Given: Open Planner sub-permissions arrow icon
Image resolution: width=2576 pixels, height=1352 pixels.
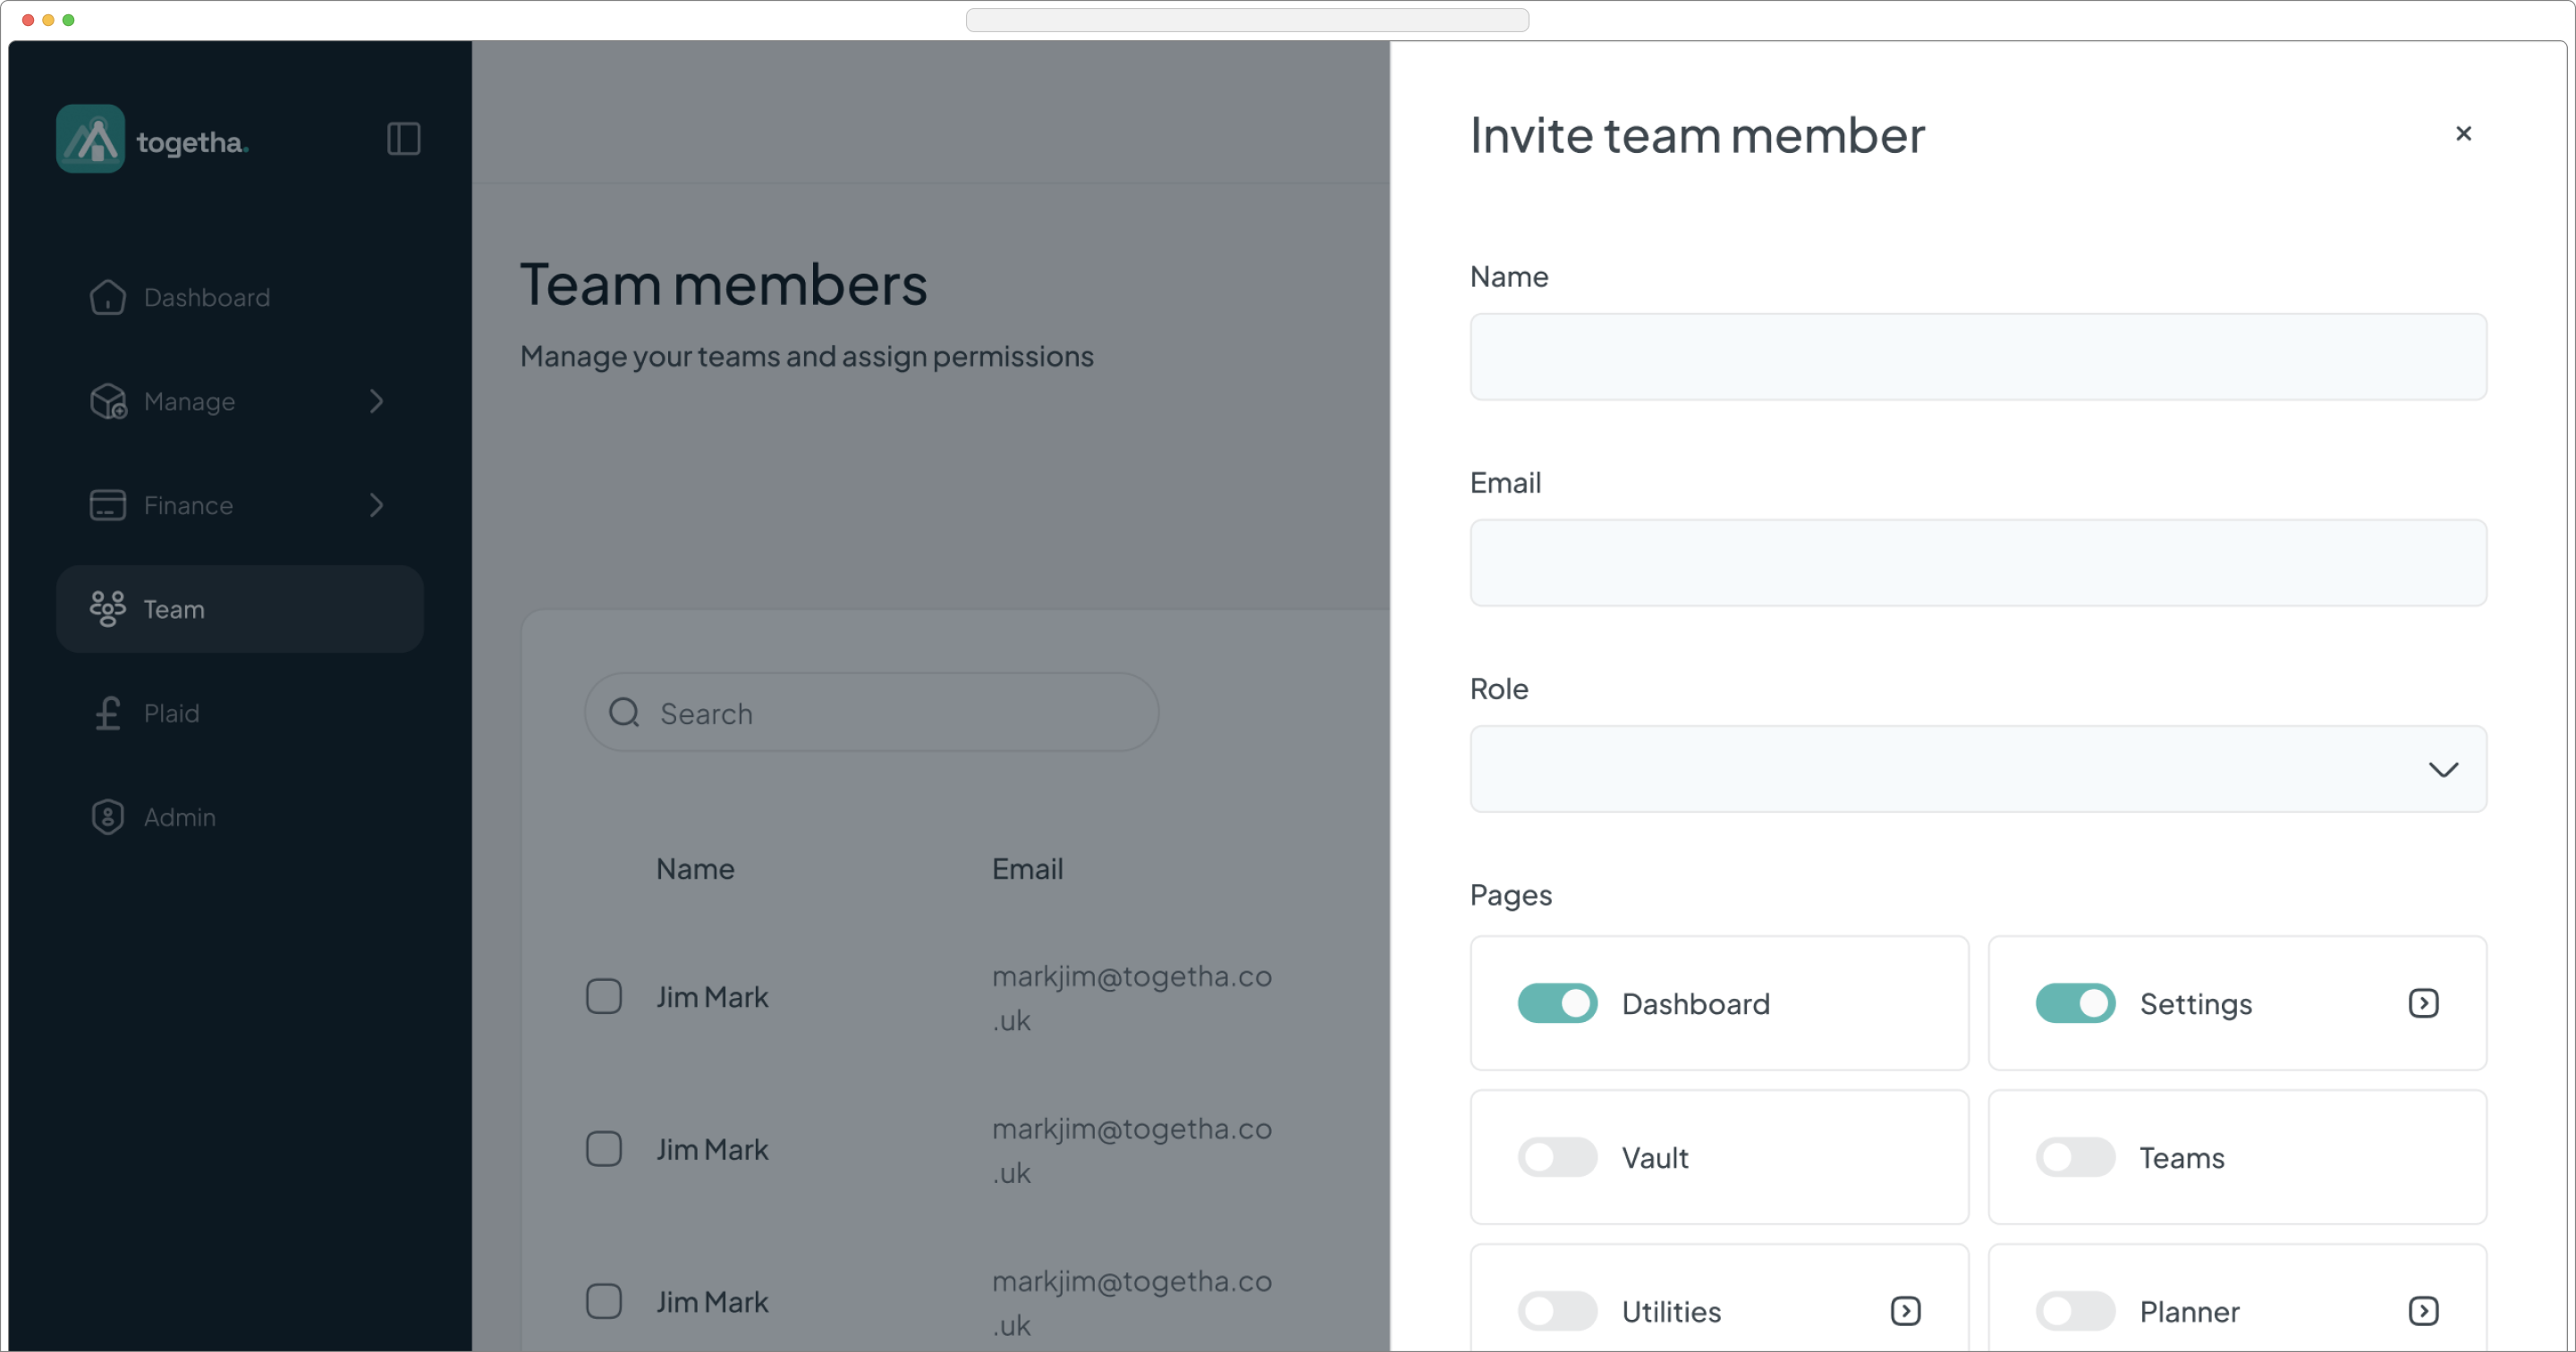Looking at the screenshot, I should click(2423, 1311).
